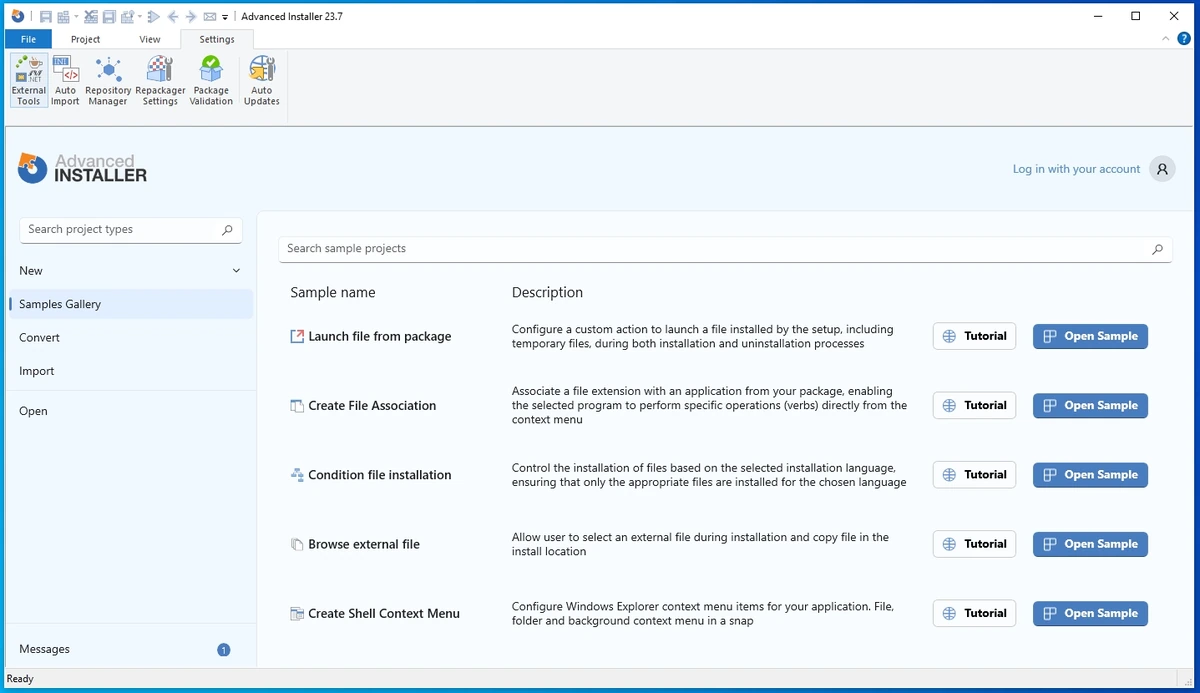The image size is (1200, 693).
Task: Click the Back arrow in quick access toolbar
Action: pyautogui.click(x=173, y=17)
